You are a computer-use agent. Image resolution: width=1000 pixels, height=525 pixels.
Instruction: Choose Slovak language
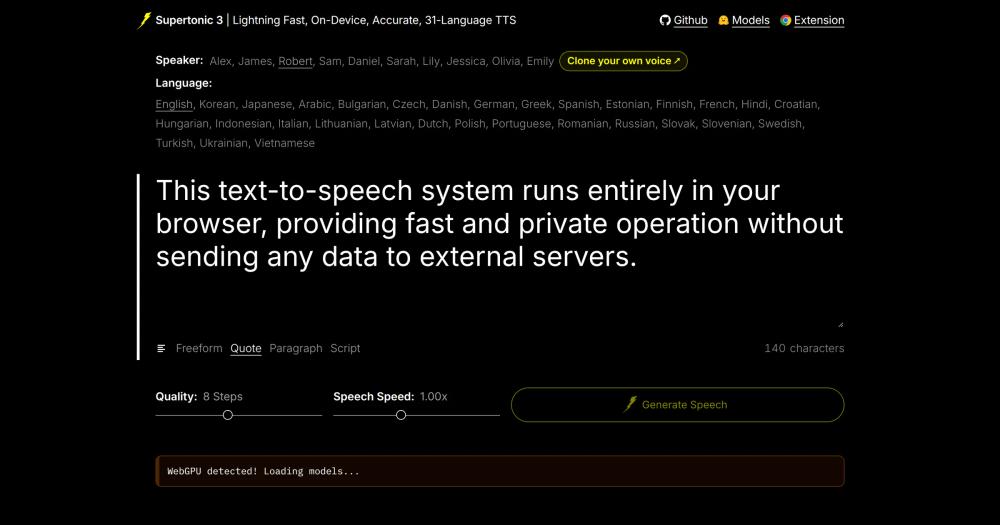(x=678, y=124)
